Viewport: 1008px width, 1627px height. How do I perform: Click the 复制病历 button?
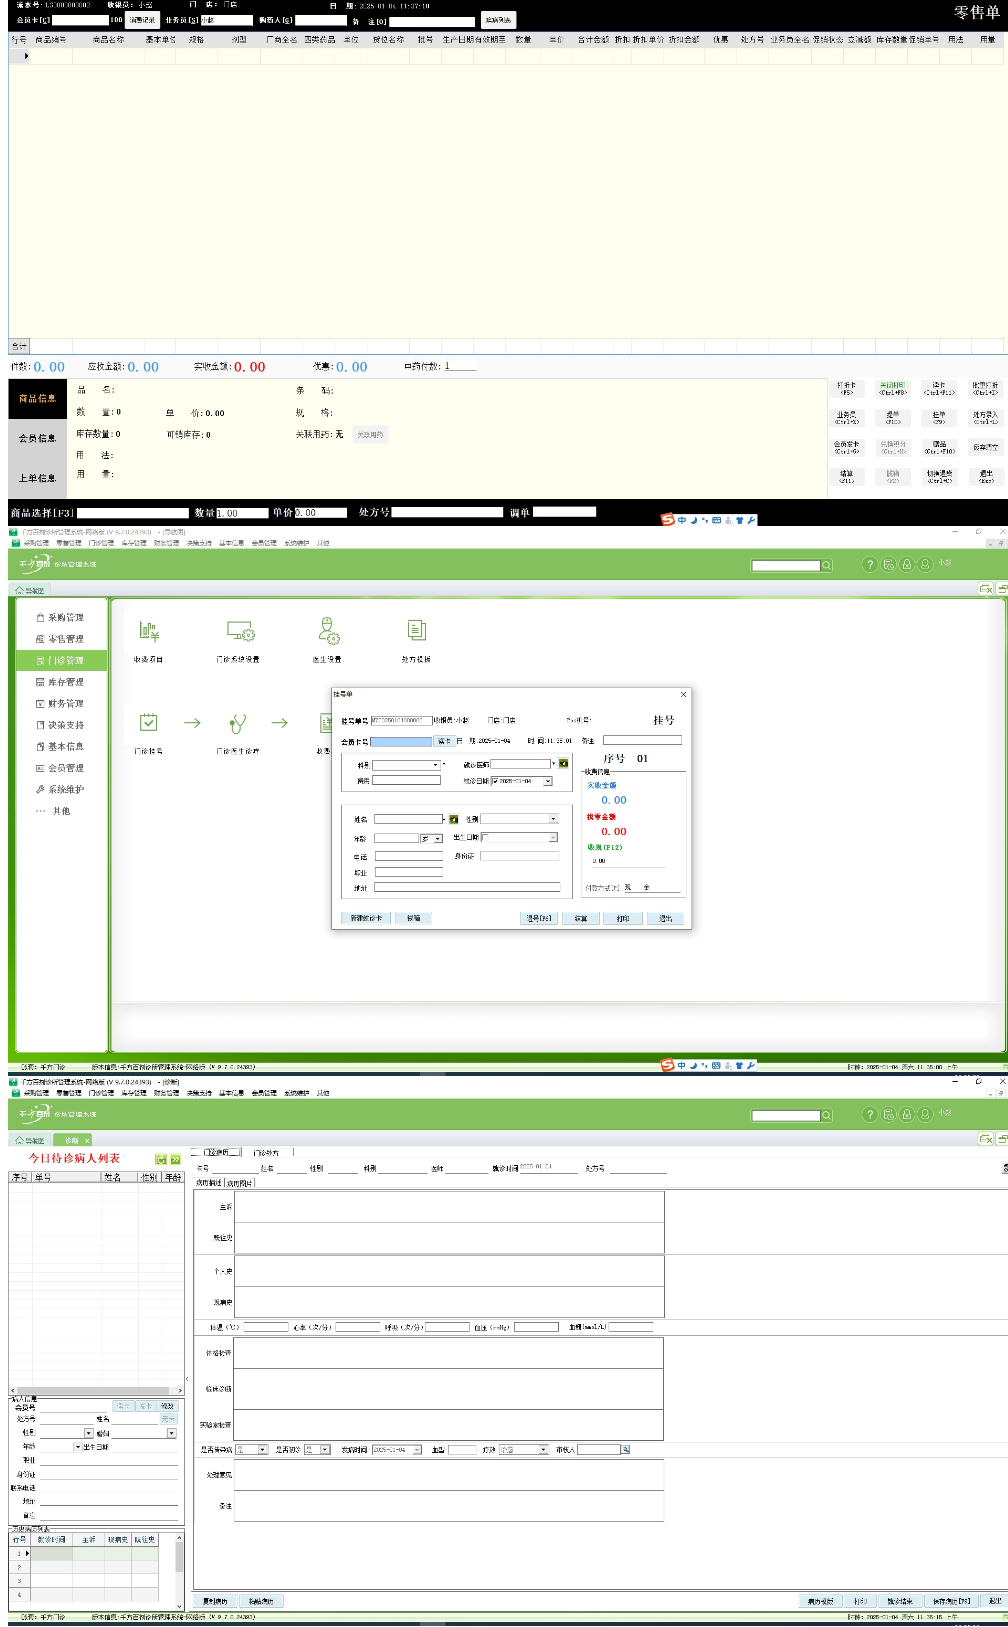point(215,1601)
